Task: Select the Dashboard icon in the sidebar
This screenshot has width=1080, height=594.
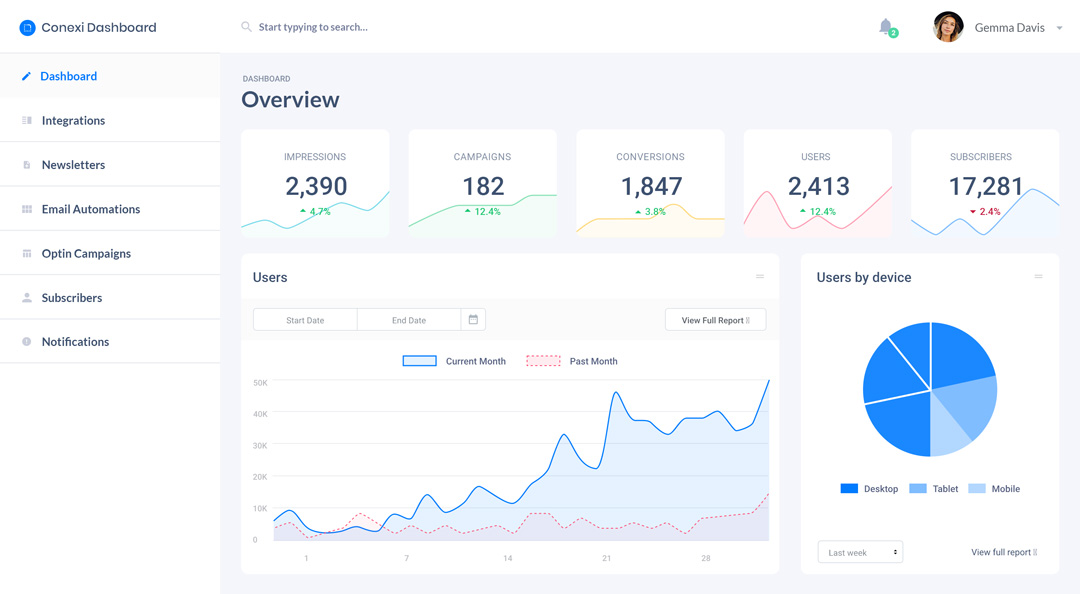Action: [x=26, y=76]
